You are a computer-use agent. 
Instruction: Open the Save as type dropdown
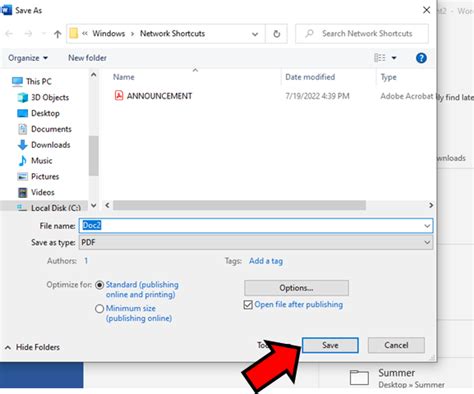(x=427, y=242)
